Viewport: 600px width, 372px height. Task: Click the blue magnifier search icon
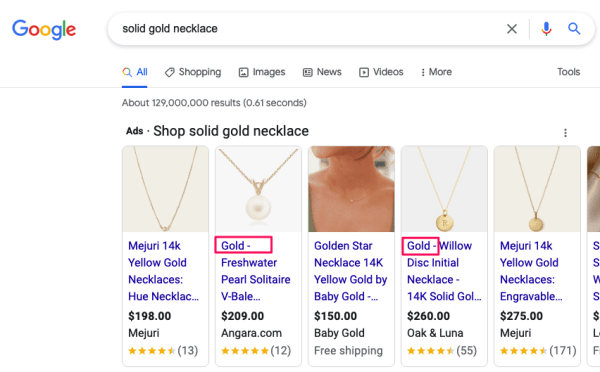tap(574, 28)
